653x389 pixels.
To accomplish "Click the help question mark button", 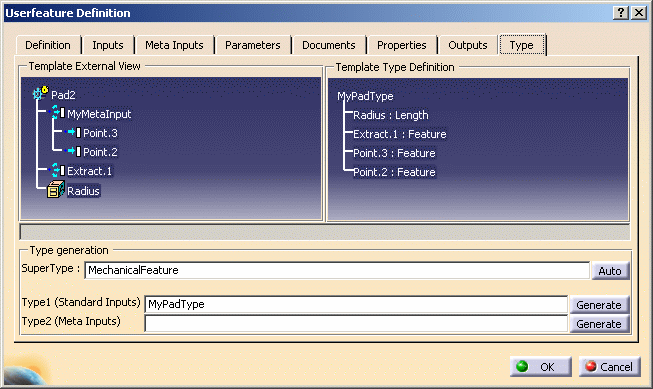I will coord(621,12).
